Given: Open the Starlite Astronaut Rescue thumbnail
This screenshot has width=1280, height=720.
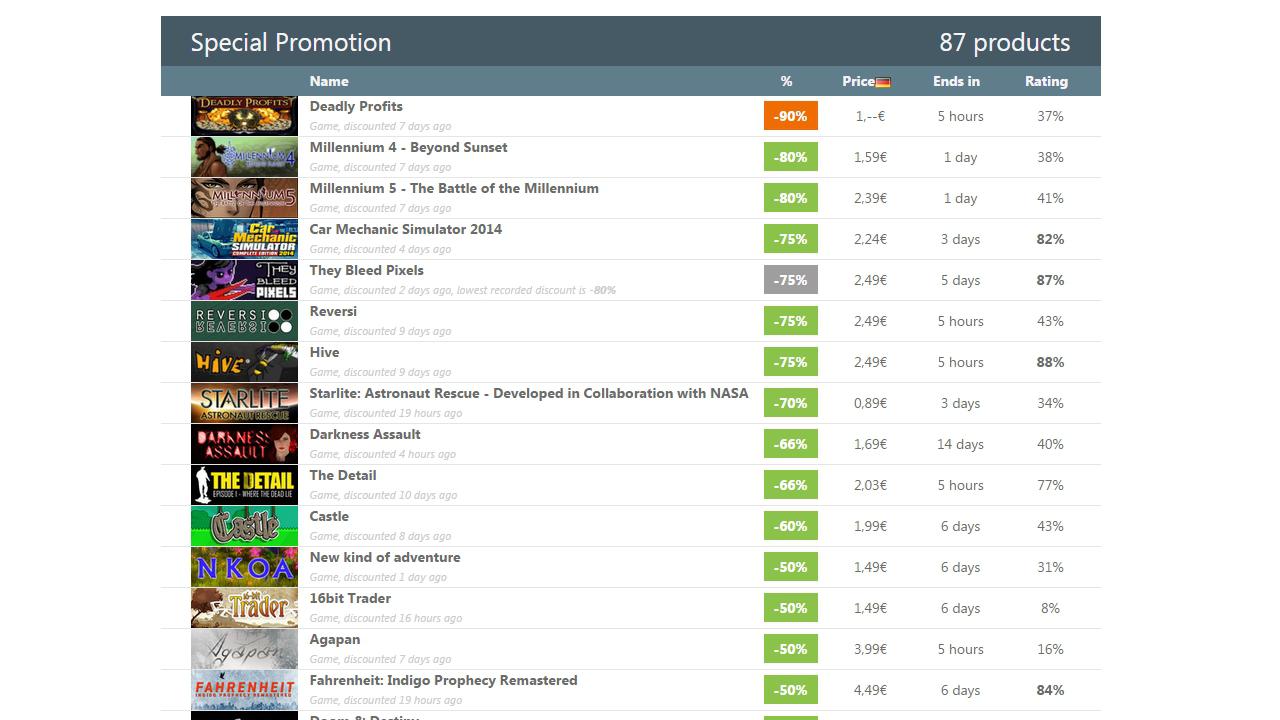Looking at the screenshot, I should pyautogui.click(x=244, y=403).
